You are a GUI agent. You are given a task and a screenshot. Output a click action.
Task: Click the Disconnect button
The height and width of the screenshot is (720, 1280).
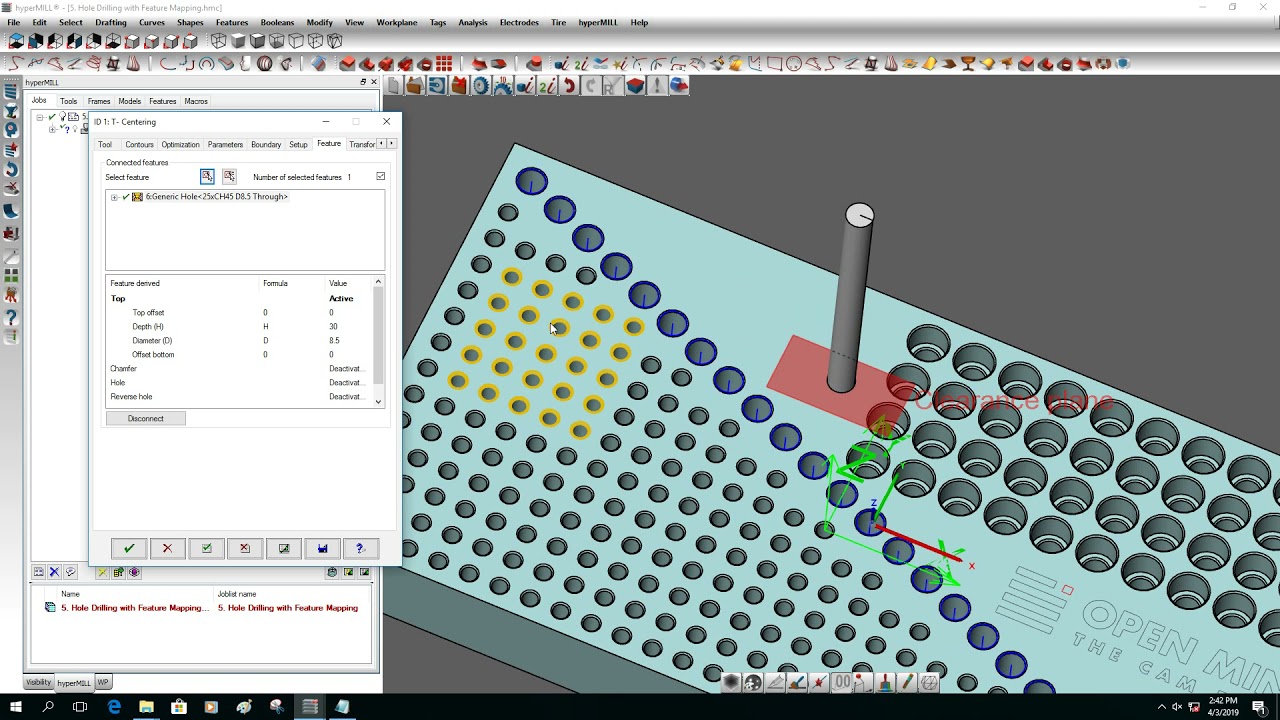[x=146, y=418]
